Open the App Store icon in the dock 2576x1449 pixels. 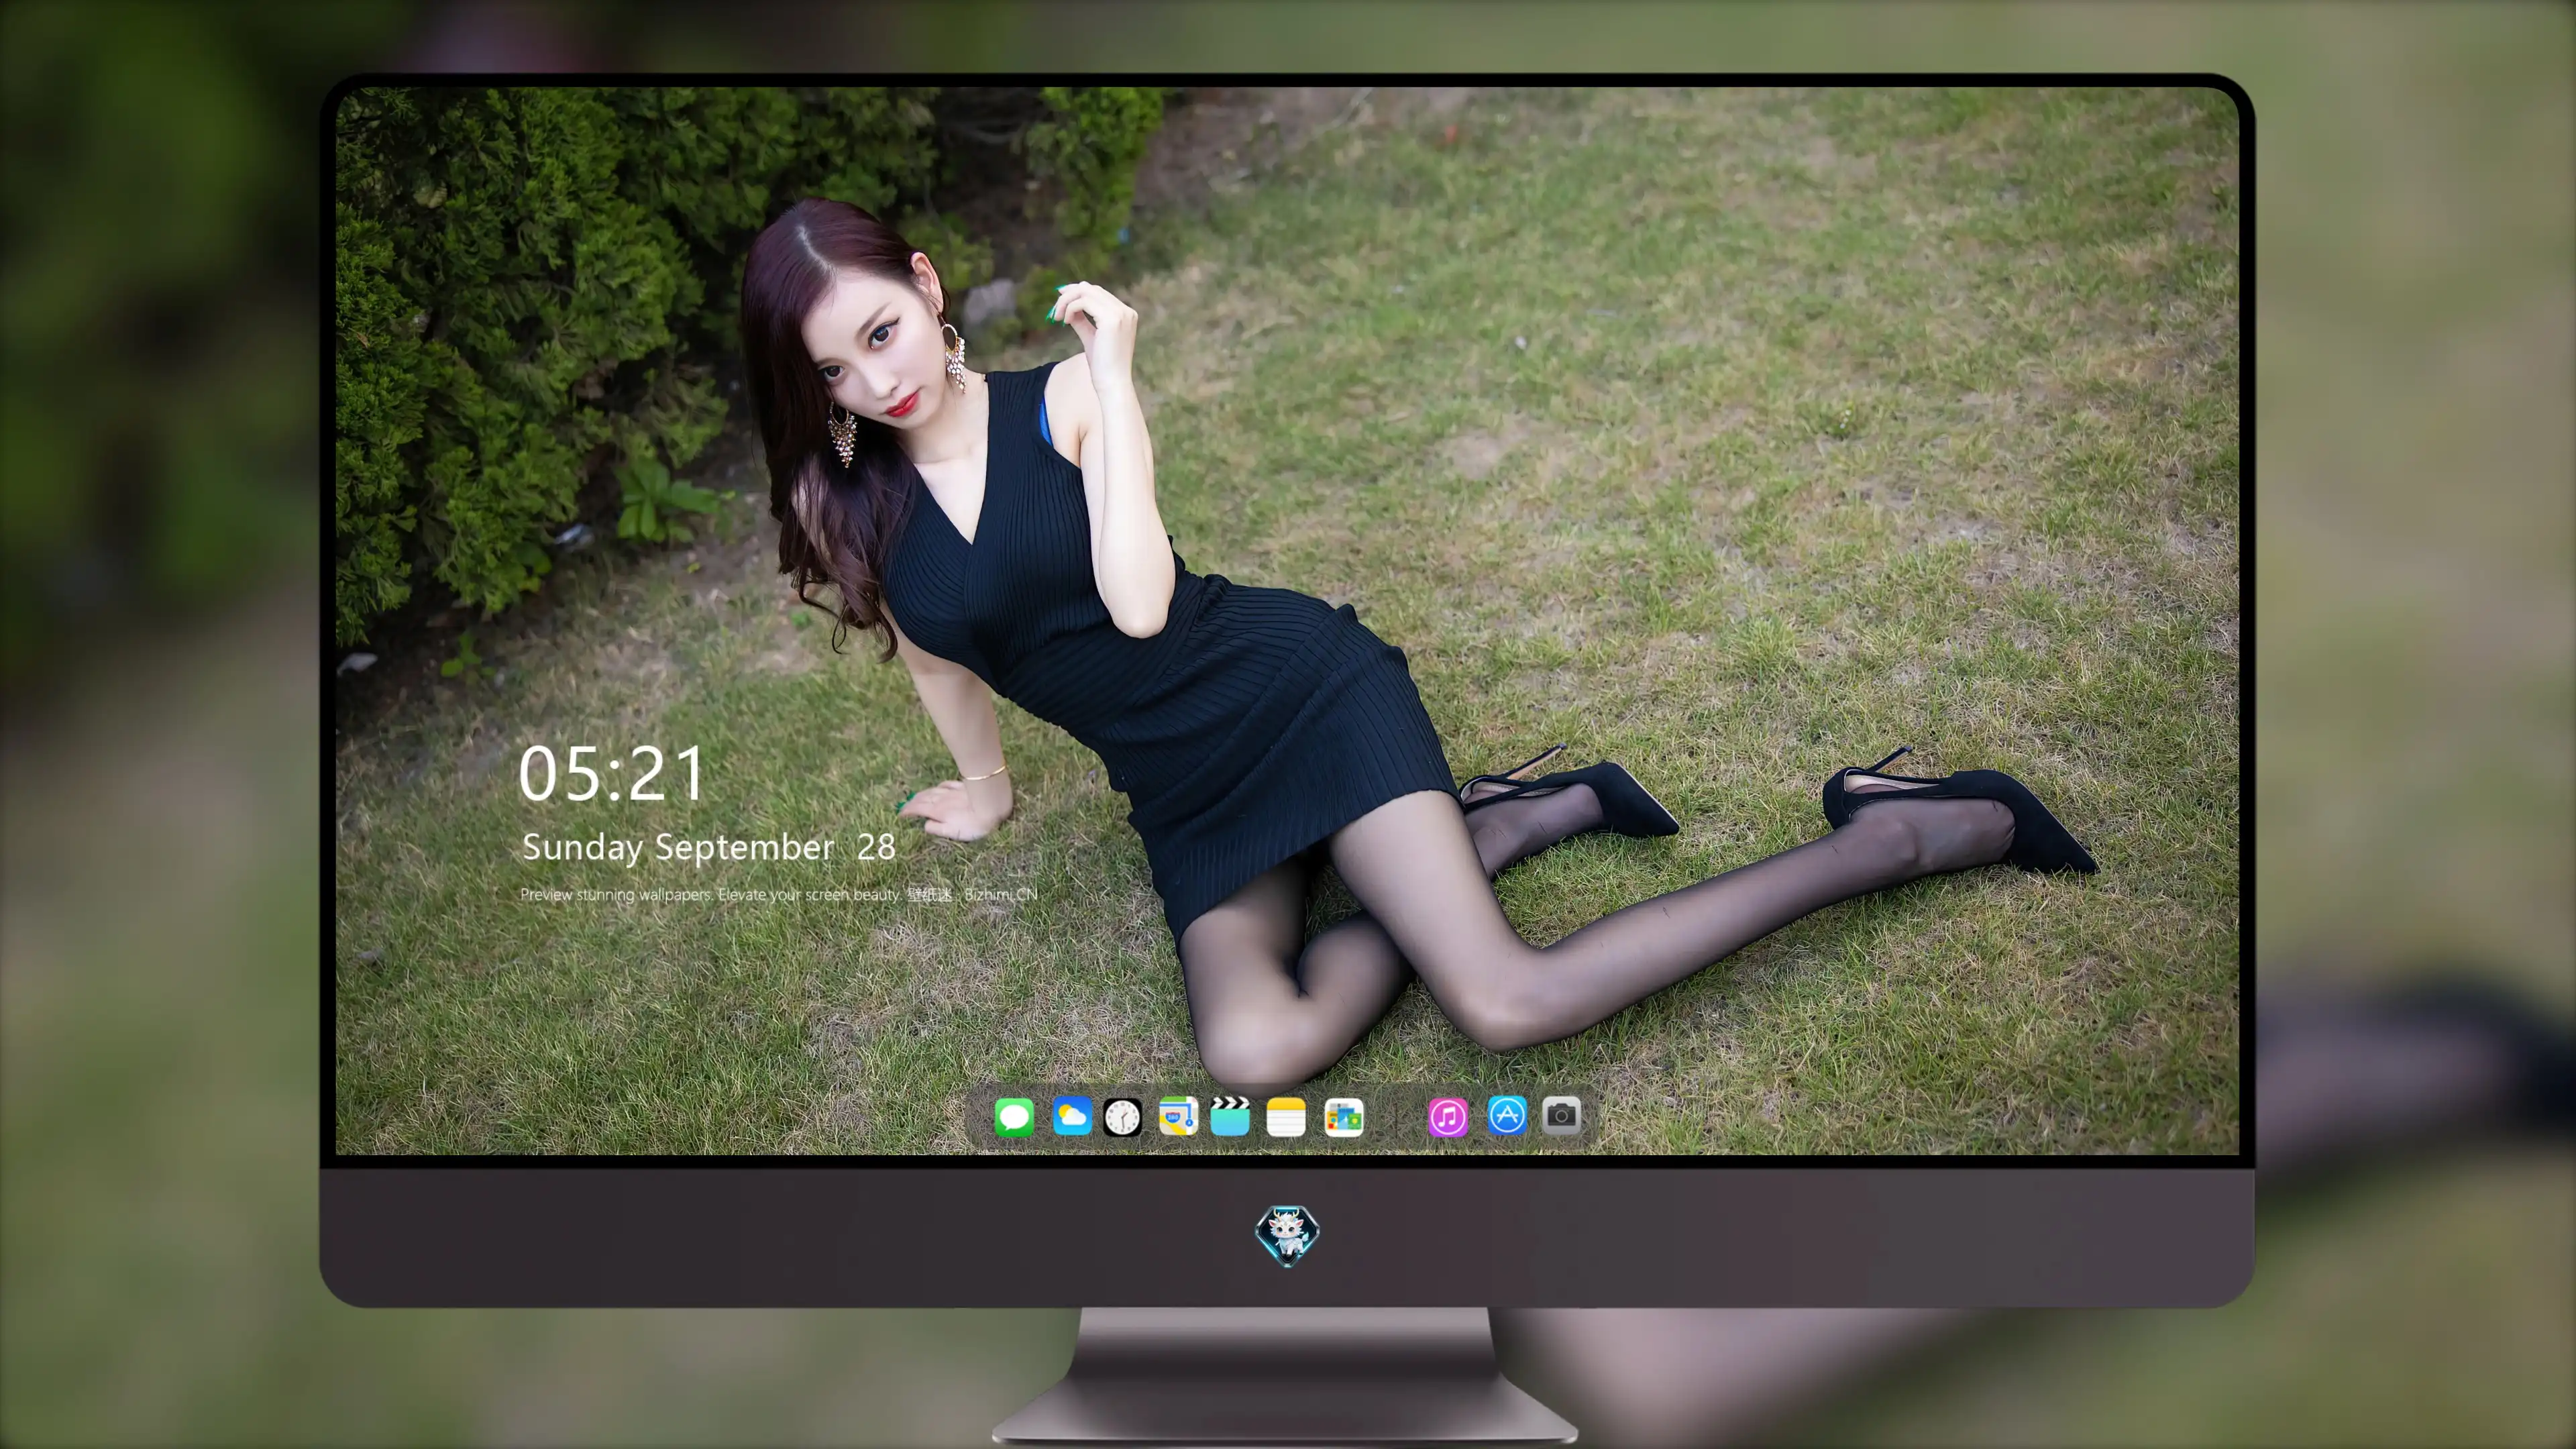point(1507,1115)
